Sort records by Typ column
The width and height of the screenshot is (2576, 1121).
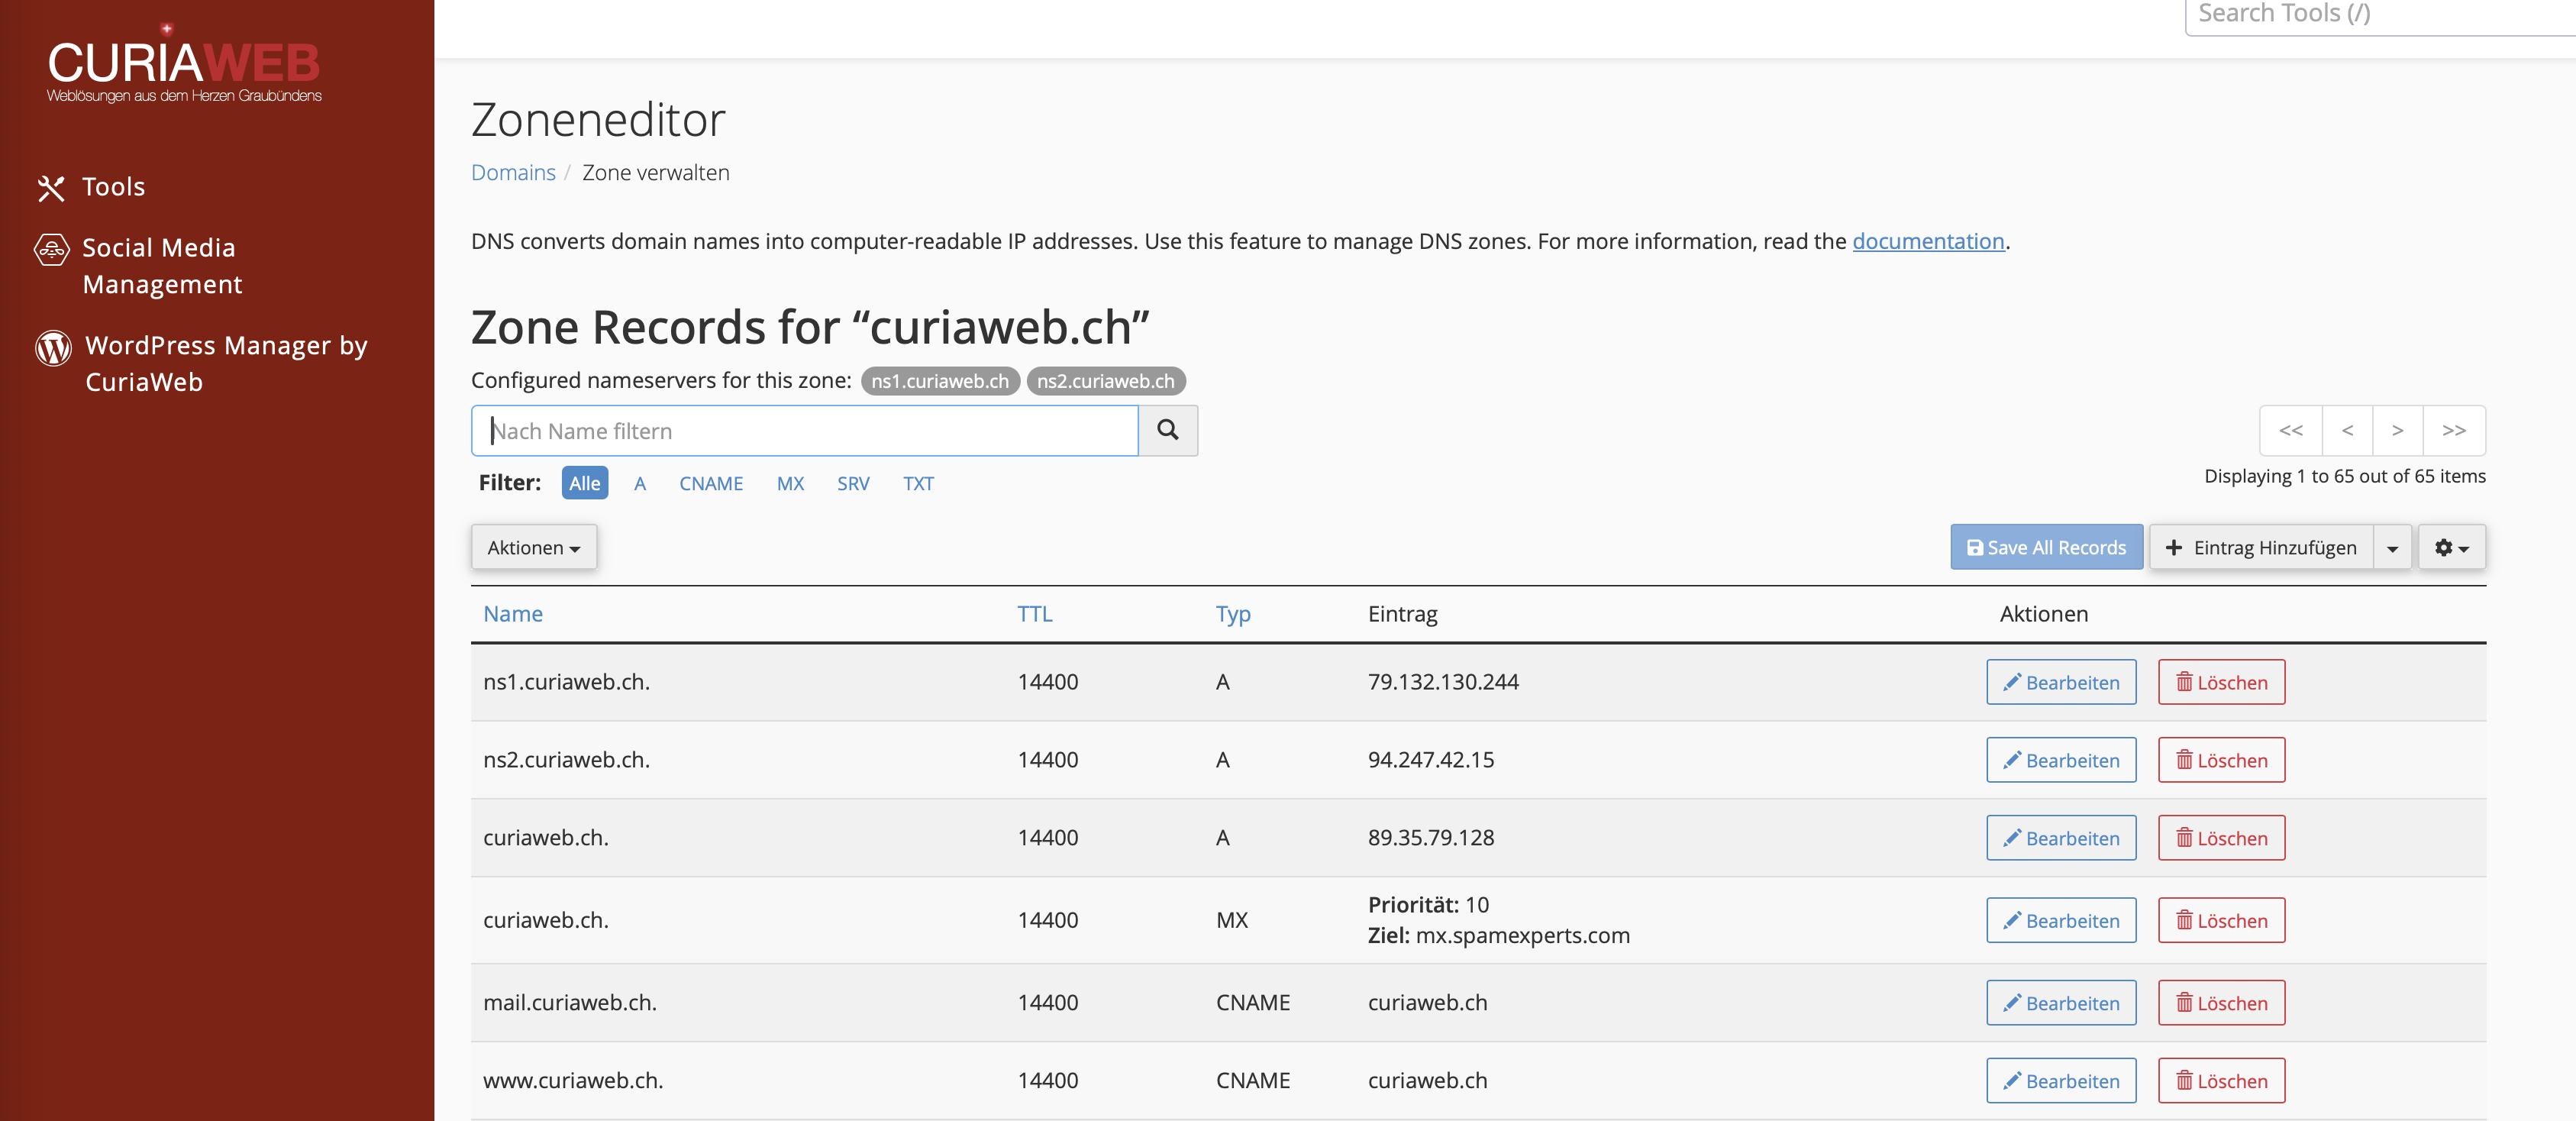click(1233, 614)
